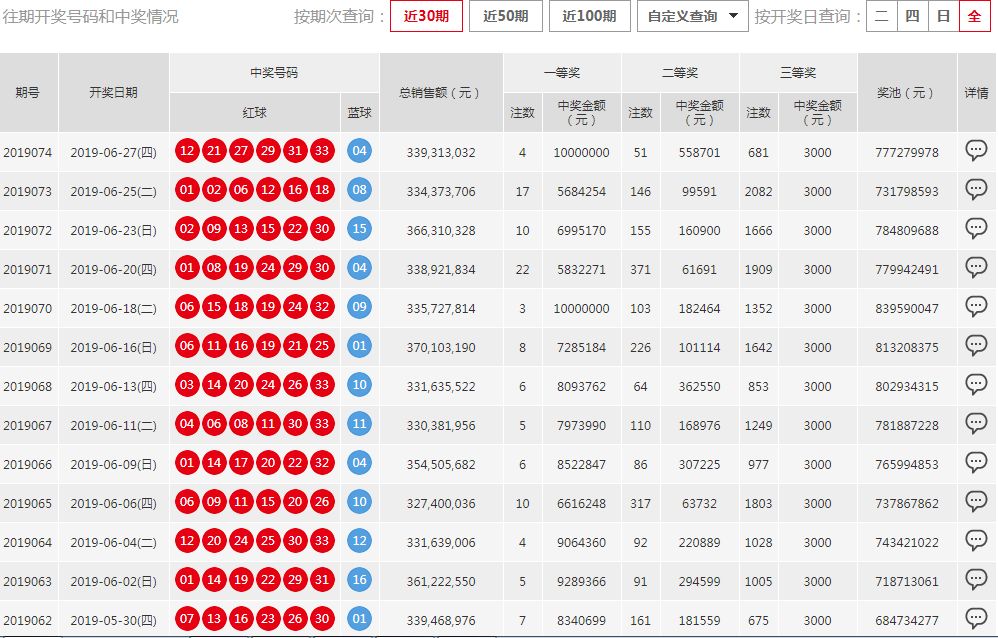Filter draws by Thursday 四
Viewport: 998px width, 638px height.
pos(912,16)
